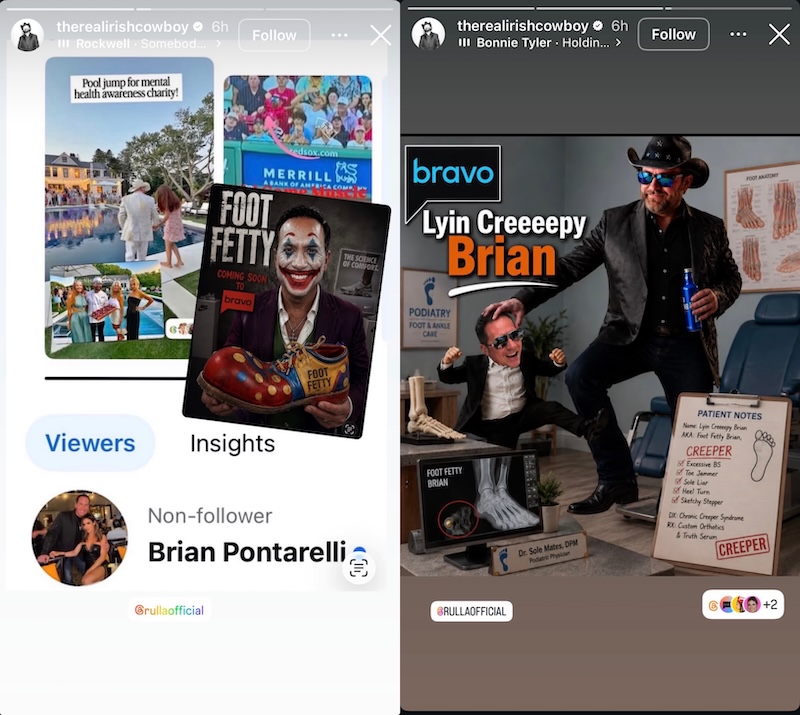The height and width of the screenshot is (715, 800).
Task: Click 'Pool jump for mental health awareness charity!' caption
Action: [126, 88]
